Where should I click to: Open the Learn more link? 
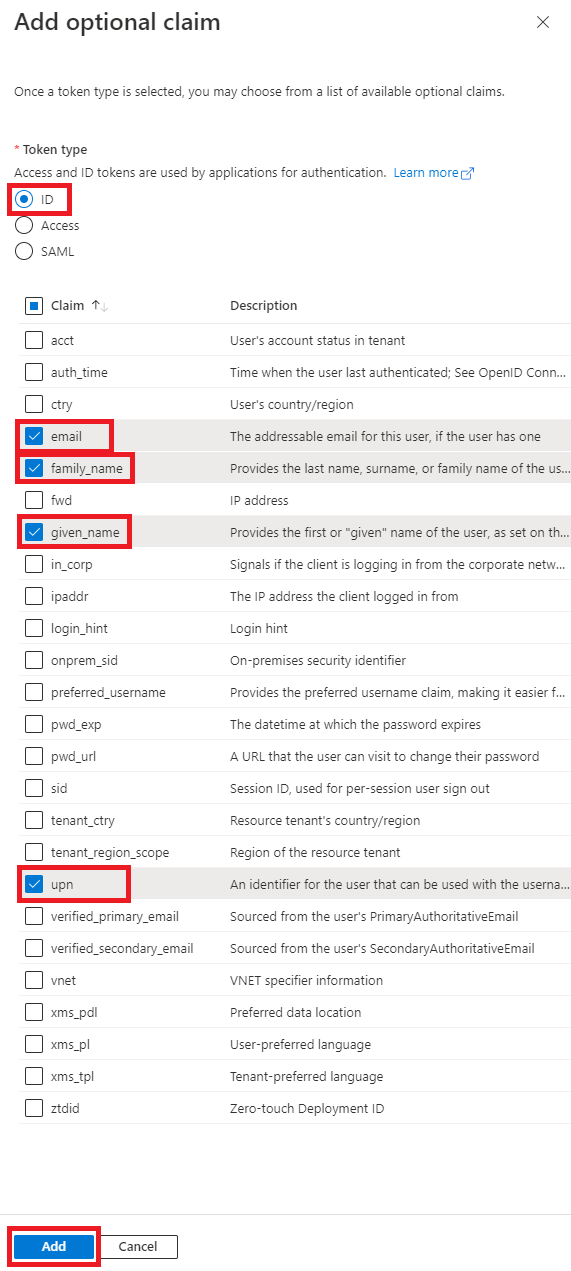tap(426, 173)
